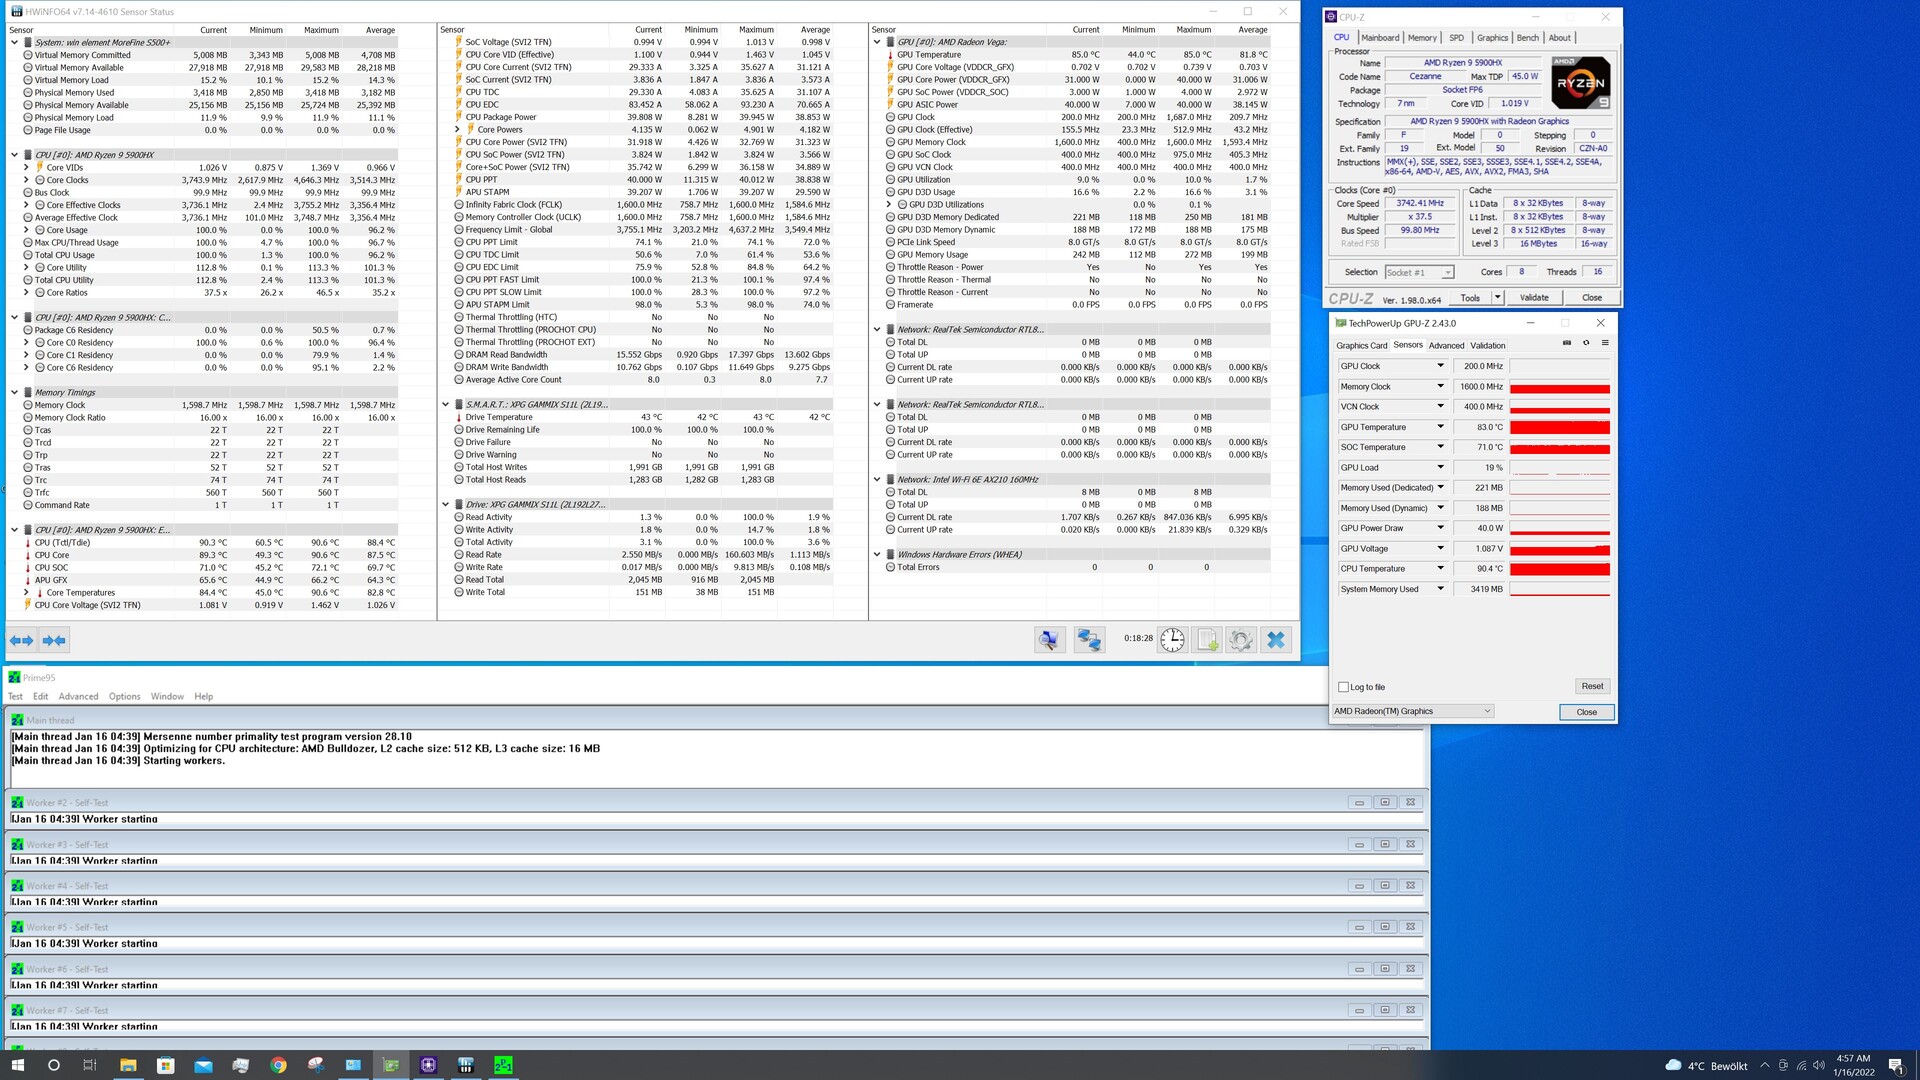Click GPU-Z Memory Clock red graph
Screen dimensions: 1920x1080
click(1560, 387)
